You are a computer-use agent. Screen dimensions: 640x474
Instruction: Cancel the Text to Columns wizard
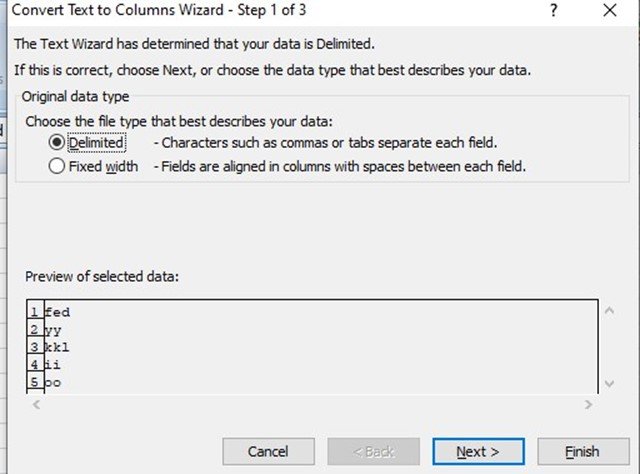[x=268, y=452]
